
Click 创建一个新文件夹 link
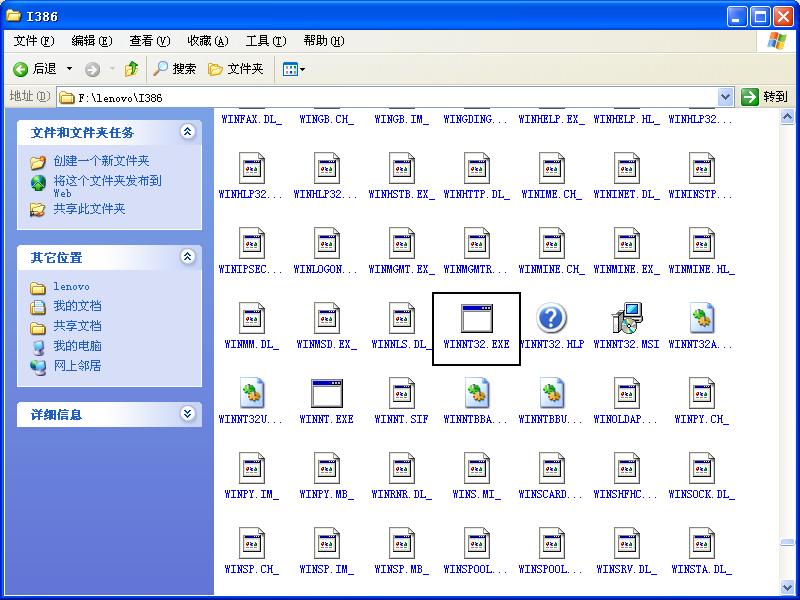point(101,161)
